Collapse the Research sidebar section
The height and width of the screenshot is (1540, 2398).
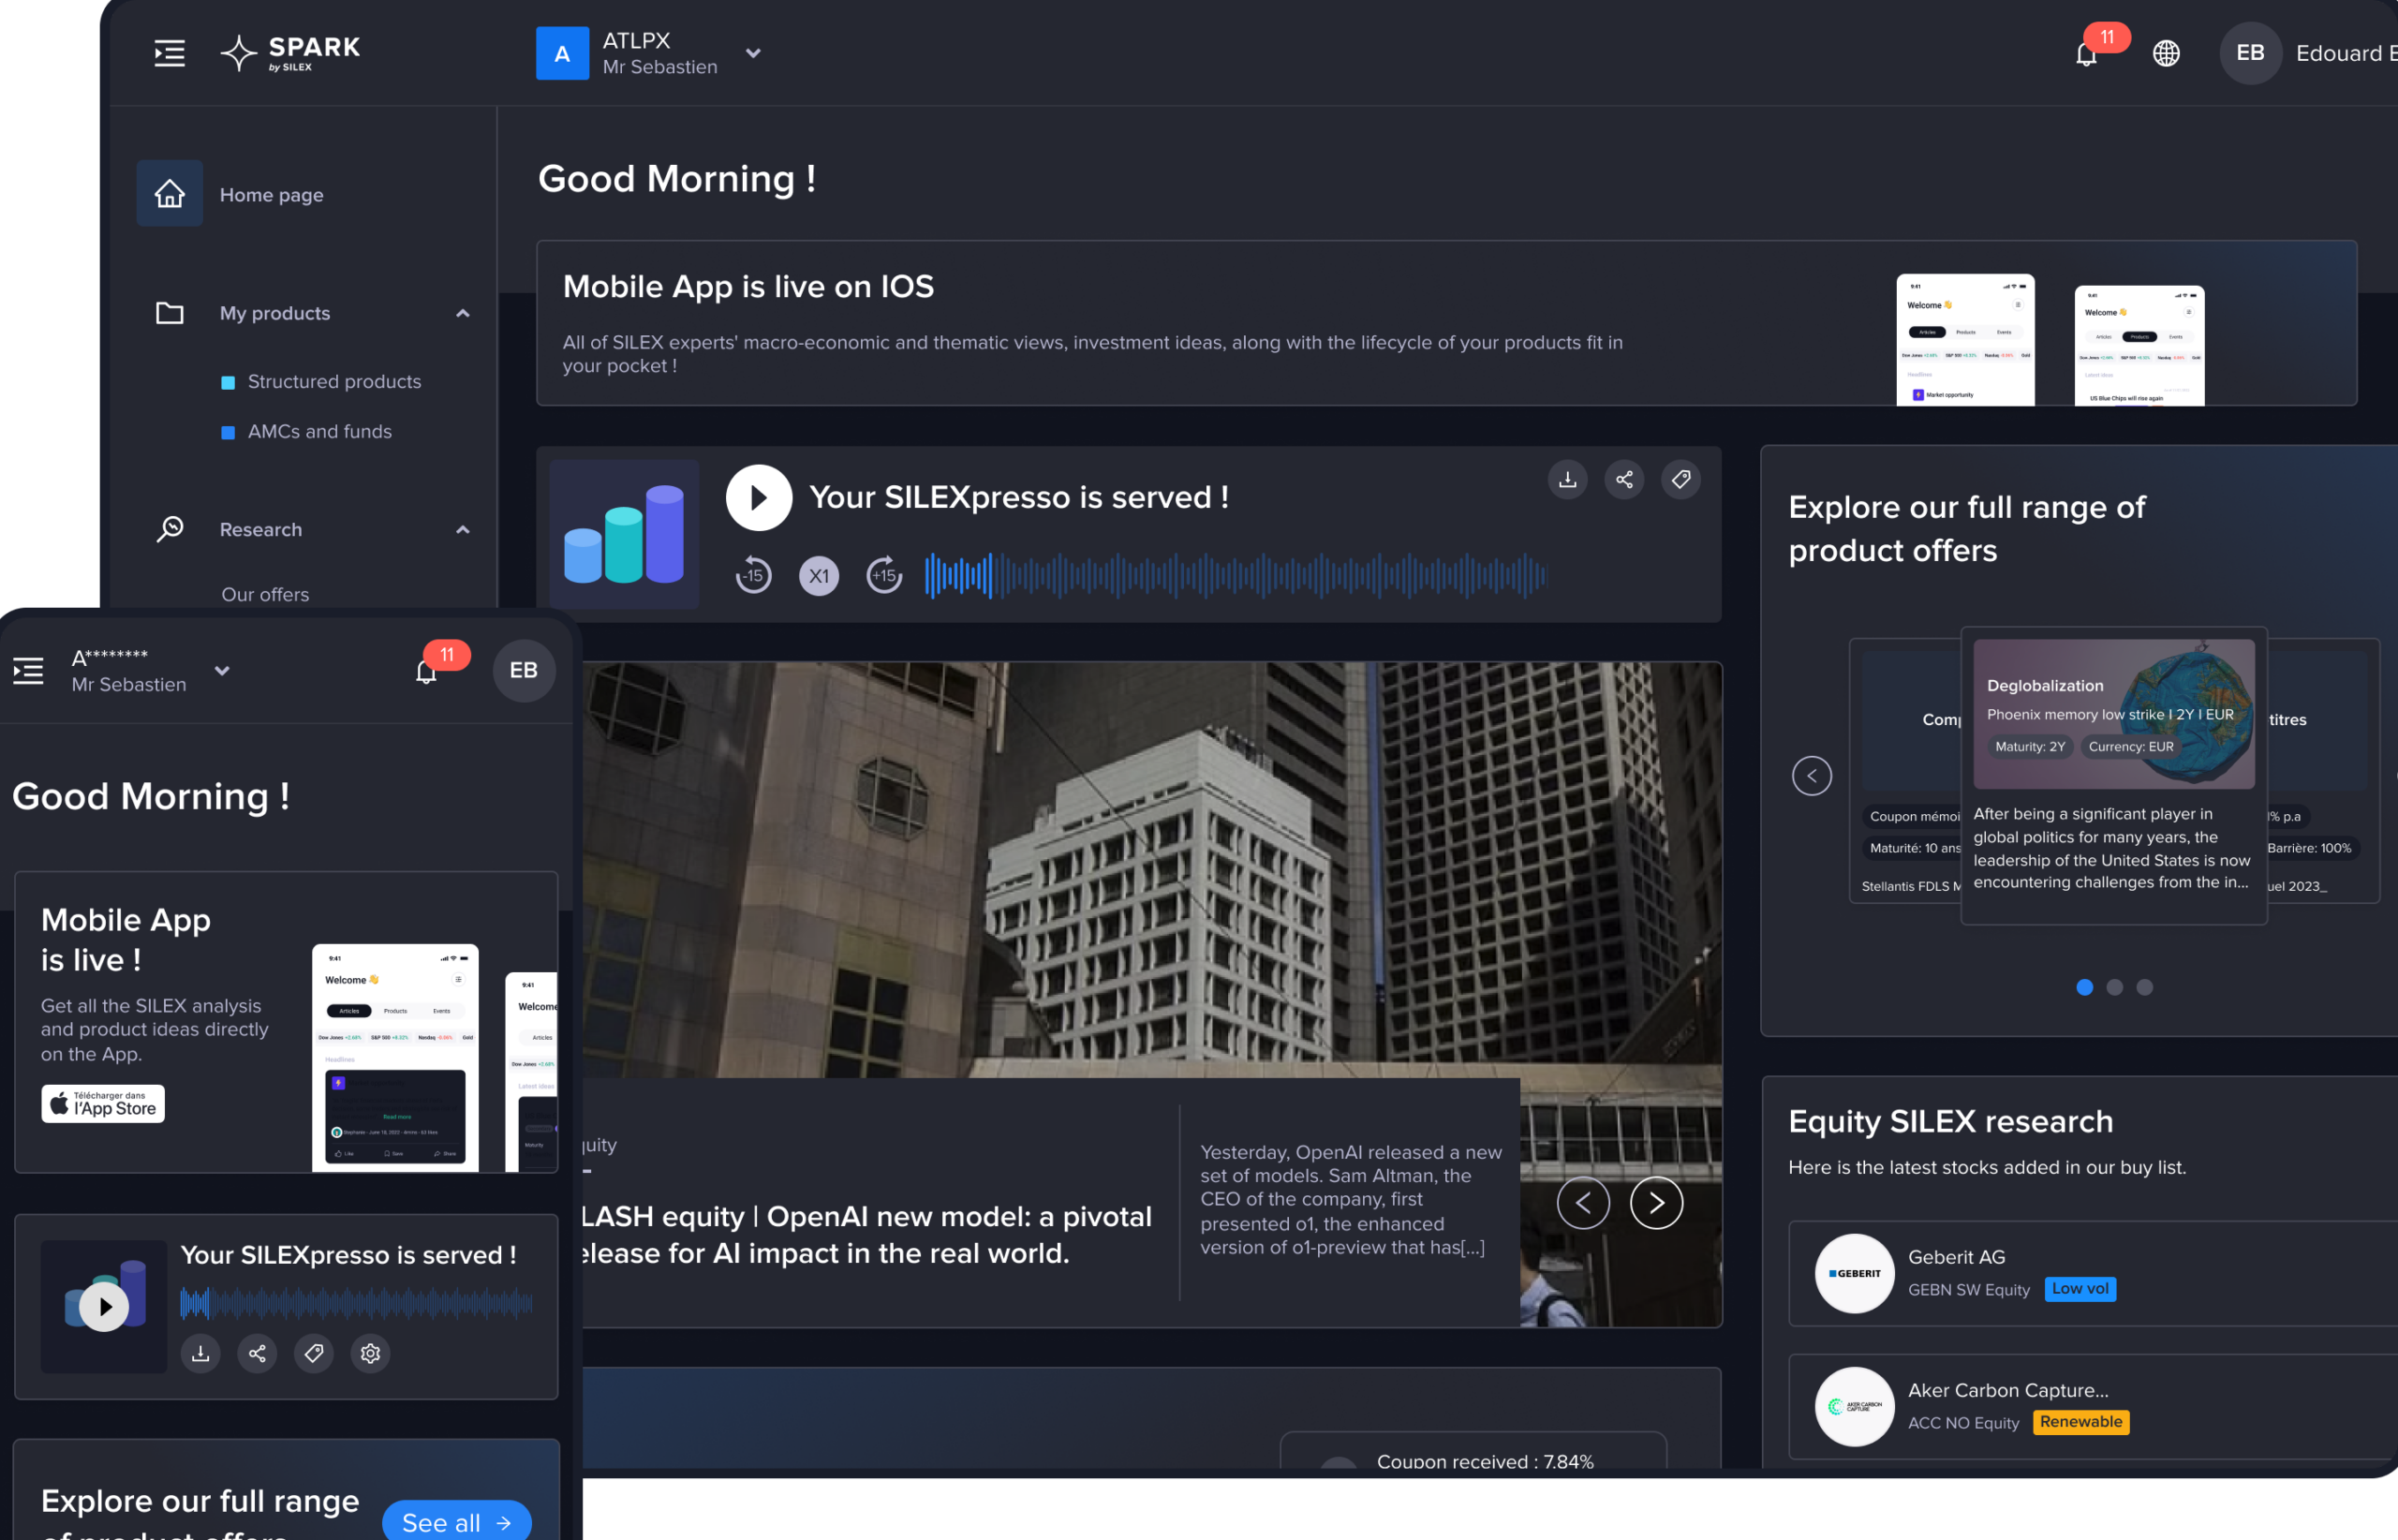pyautogui.click(x=462, y=529)
